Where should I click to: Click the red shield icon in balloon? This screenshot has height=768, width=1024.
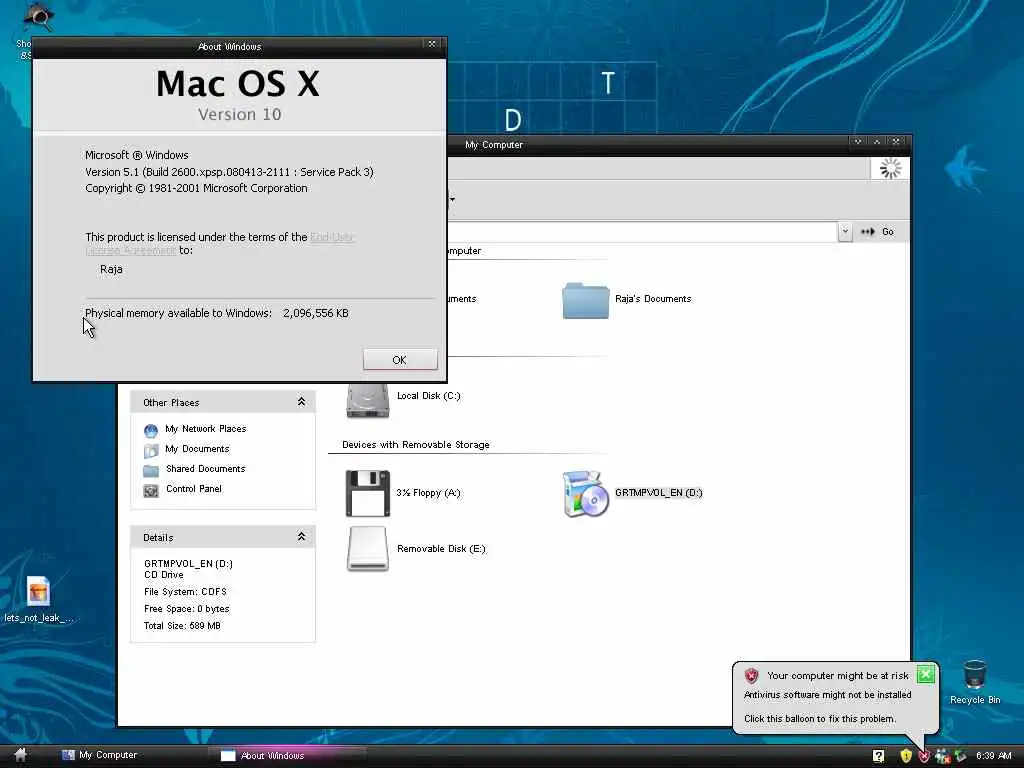coord(751,675)
